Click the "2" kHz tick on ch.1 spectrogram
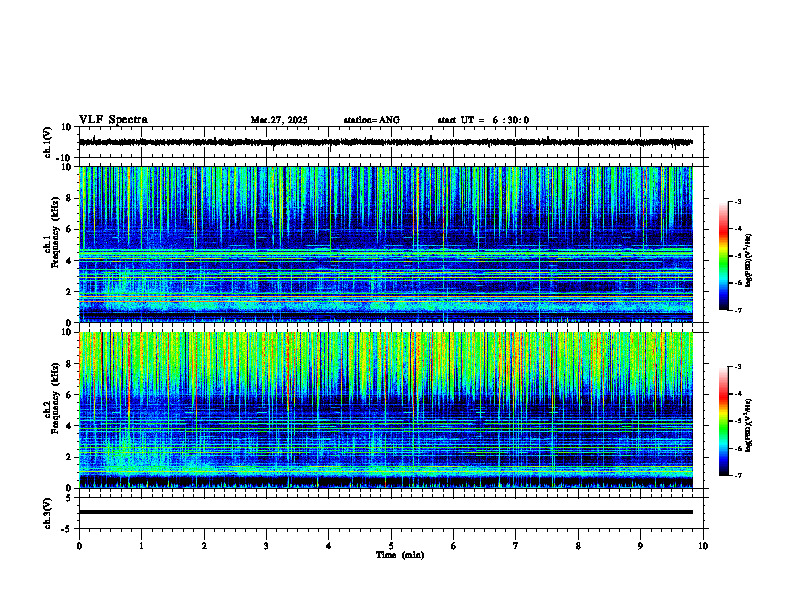Screen dimensions: 792x612 pyautogui.click(x=69, y=291)
